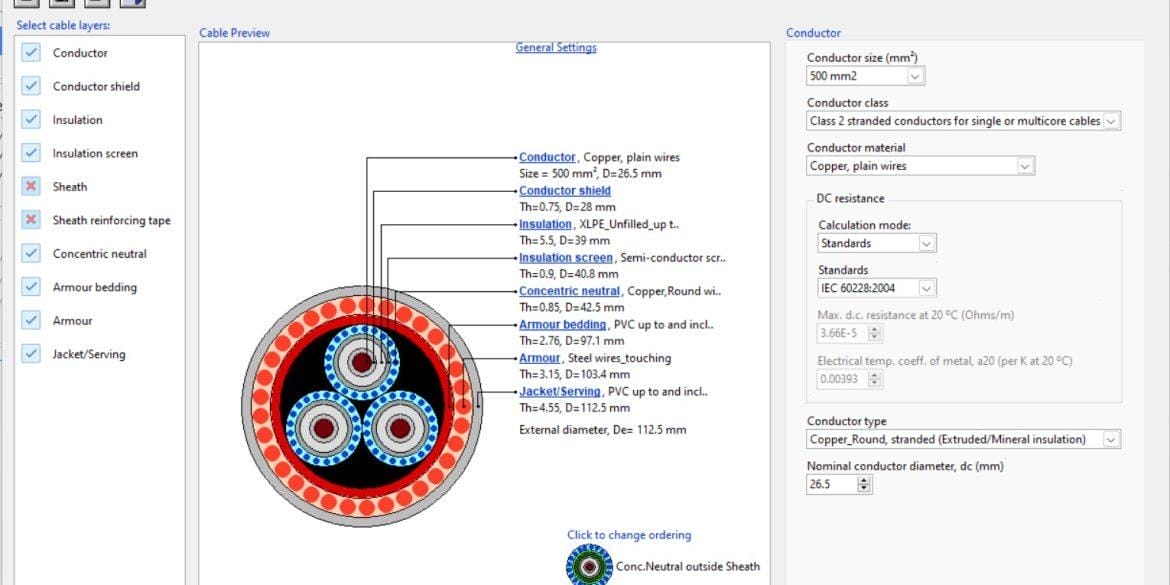This screenshot has width=1170, height=585.
Task: Open the General Settings link
Action: coord(556,48)
